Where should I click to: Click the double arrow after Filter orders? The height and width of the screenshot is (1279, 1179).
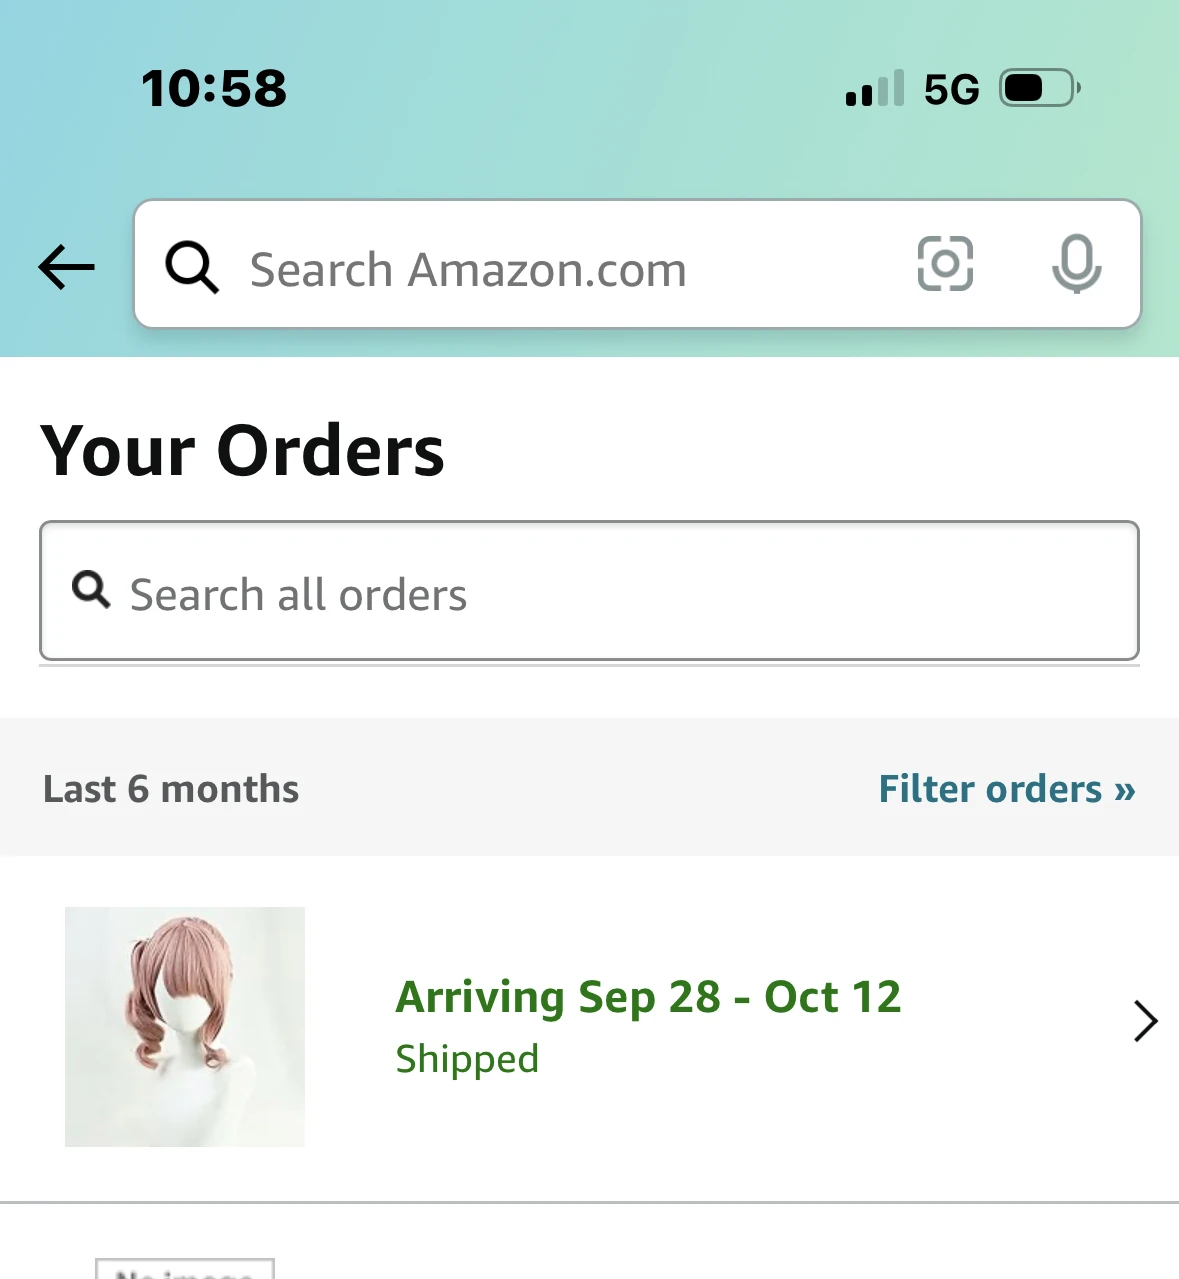click(1125, 790)
